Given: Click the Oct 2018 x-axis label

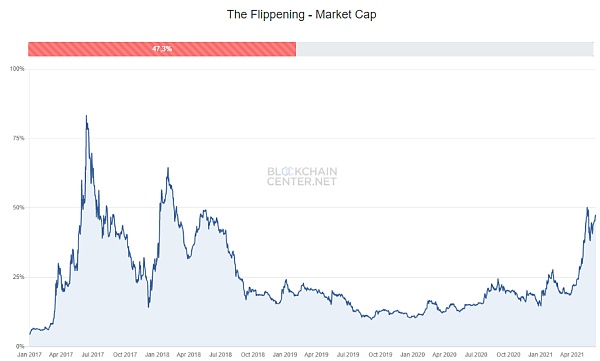Looking at the screenshot, I should tap(253, 355).
